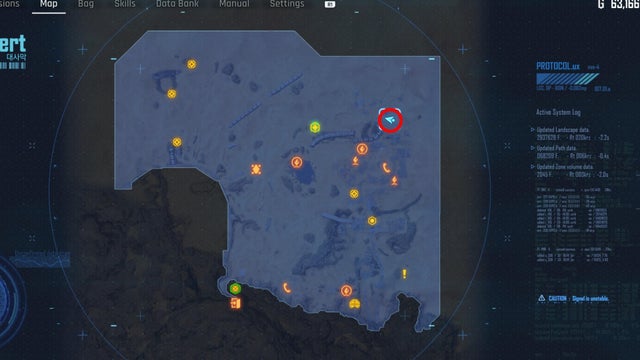The image size is (640, 360).
Task: Select the orange exit door icon
Action: coord(236,303)
